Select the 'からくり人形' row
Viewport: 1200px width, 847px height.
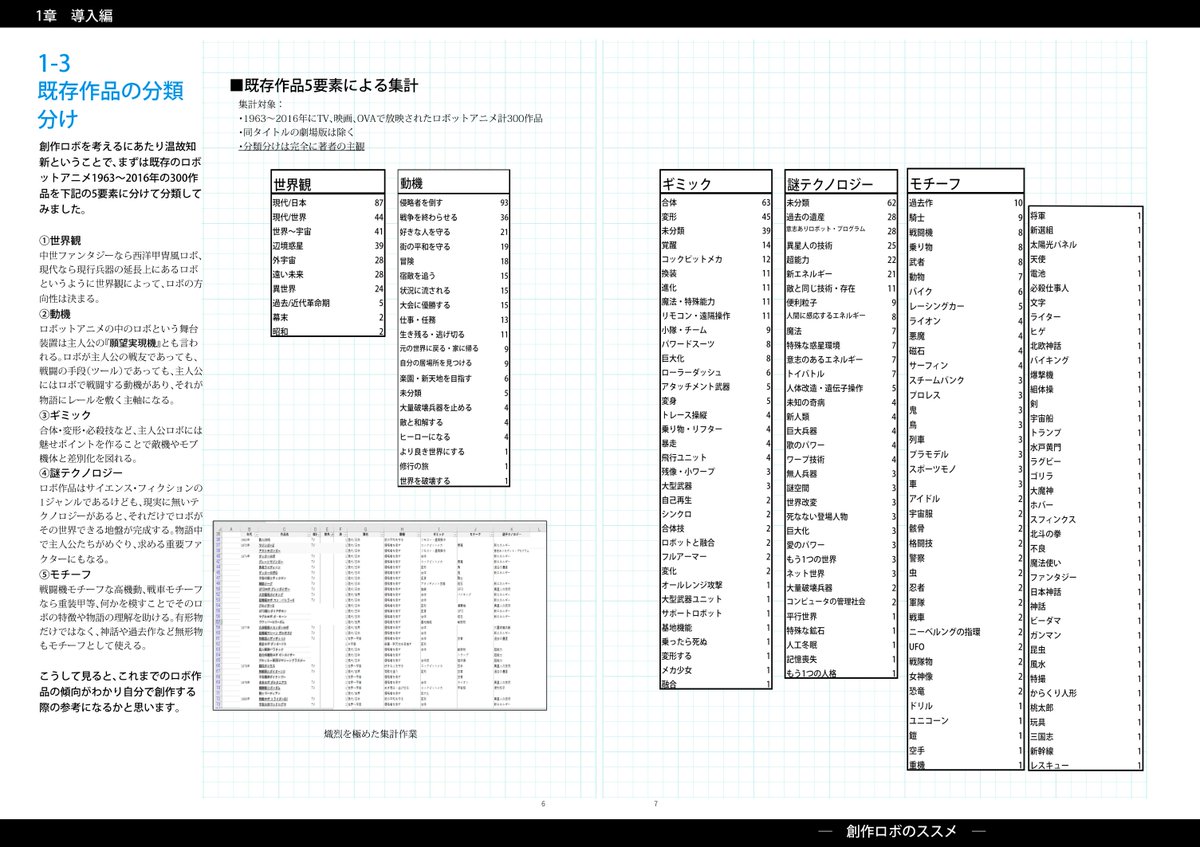pyautogui.click(x=1086, y=693)
